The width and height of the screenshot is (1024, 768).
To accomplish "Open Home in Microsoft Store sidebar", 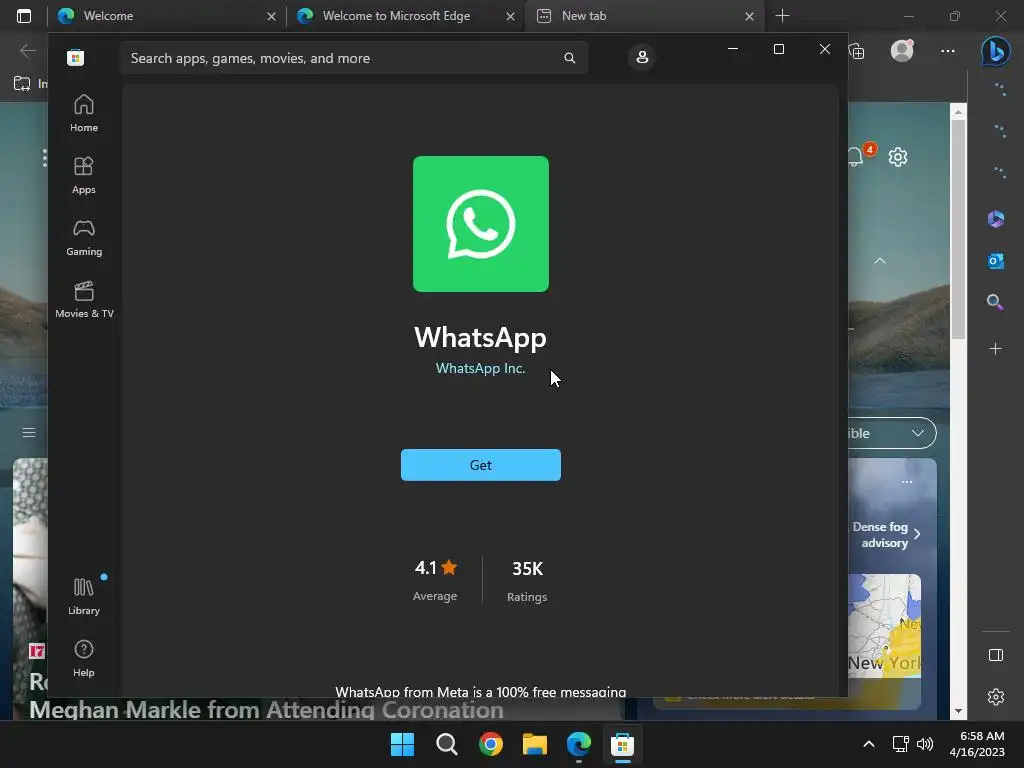I will tap(84, 114).
